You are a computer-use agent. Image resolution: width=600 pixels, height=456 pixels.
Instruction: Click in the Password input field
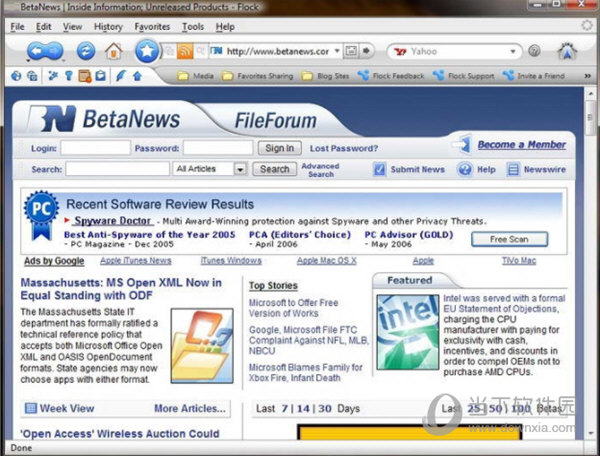(218, 148)
